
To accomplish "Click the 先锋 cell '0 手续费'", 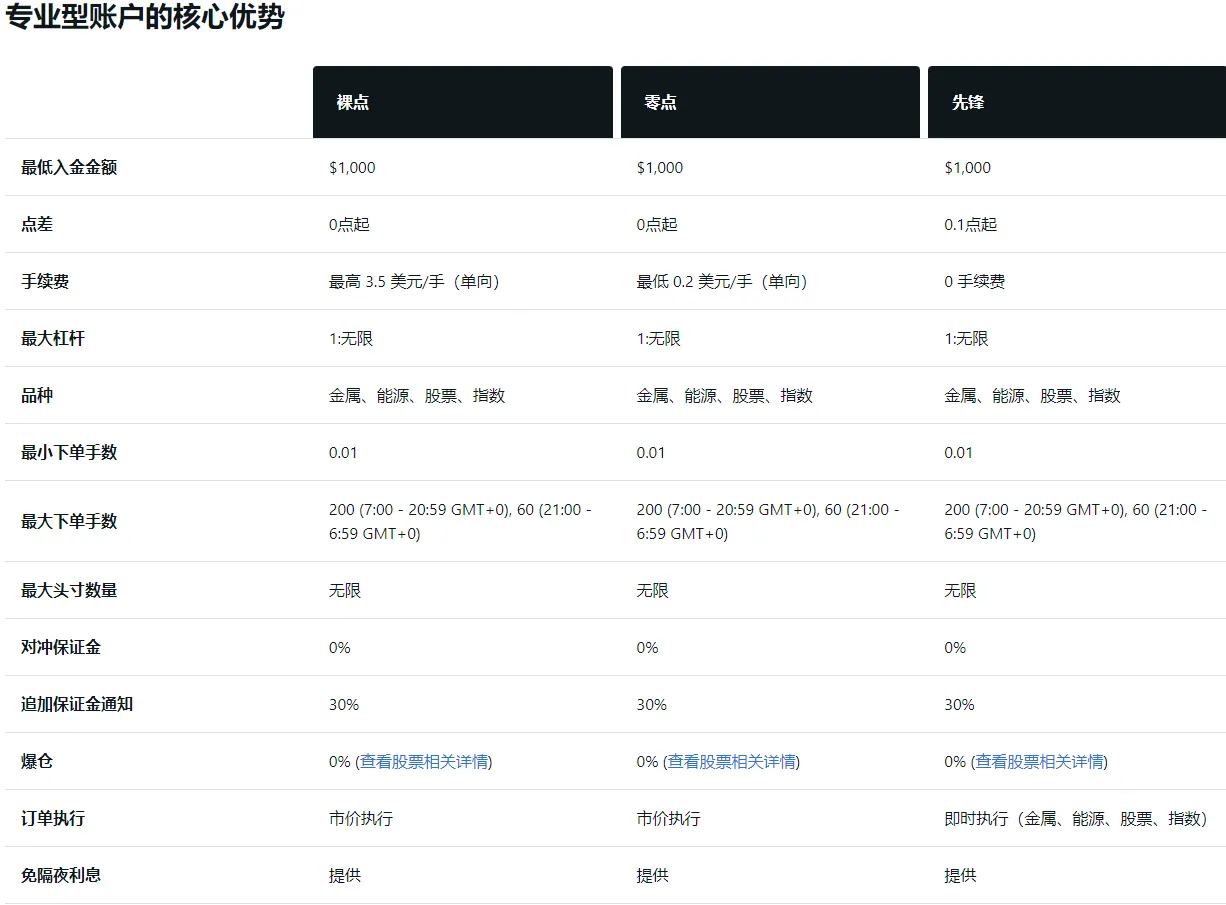I will coord(975,281).
